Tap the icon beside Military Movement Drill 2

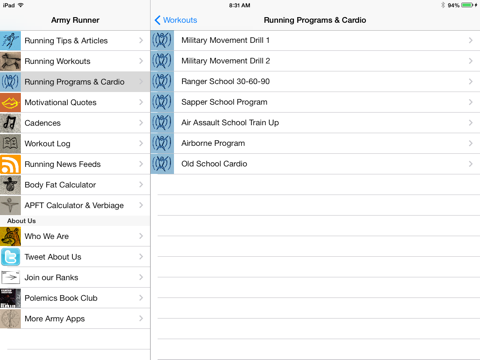tap(162, 61)
